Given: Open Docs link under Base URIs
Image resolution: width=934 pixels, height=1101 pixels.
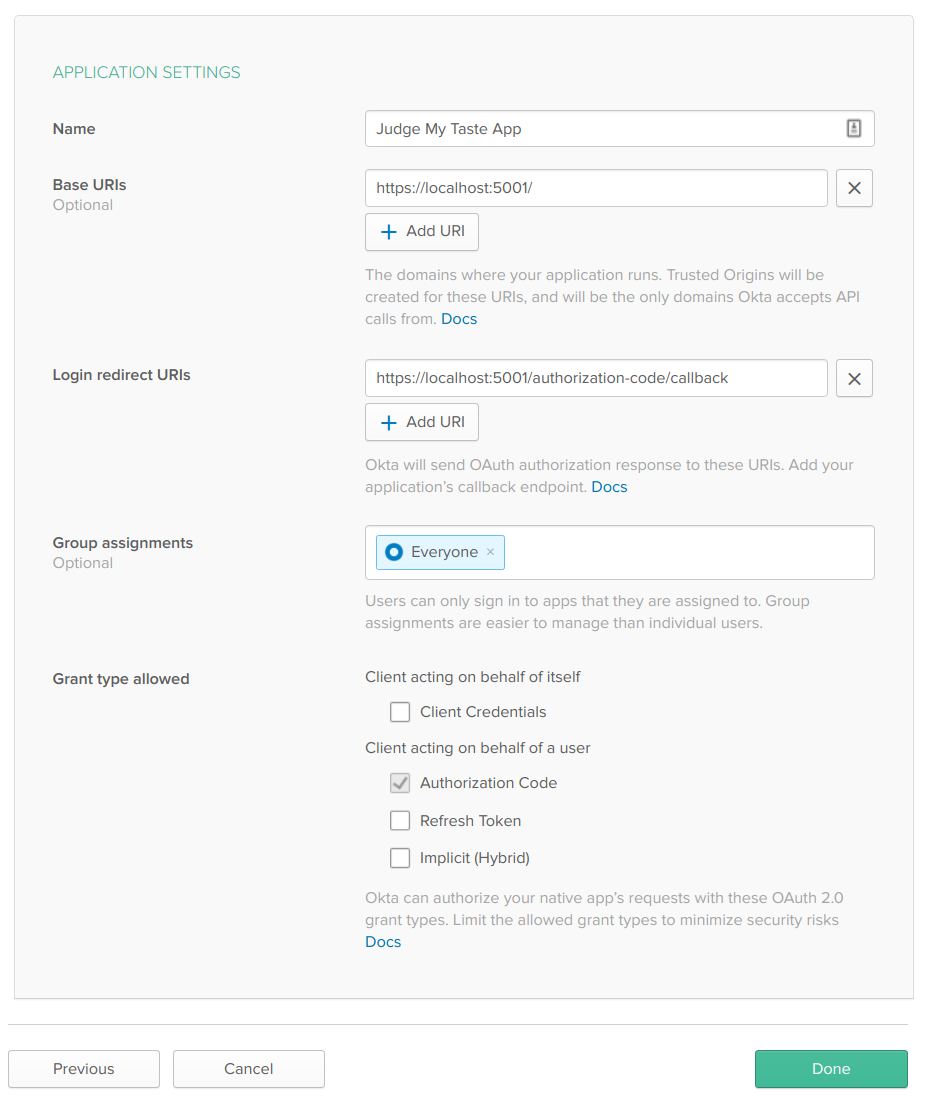Looking at the screenshot, I should click(x=459, y=319).
